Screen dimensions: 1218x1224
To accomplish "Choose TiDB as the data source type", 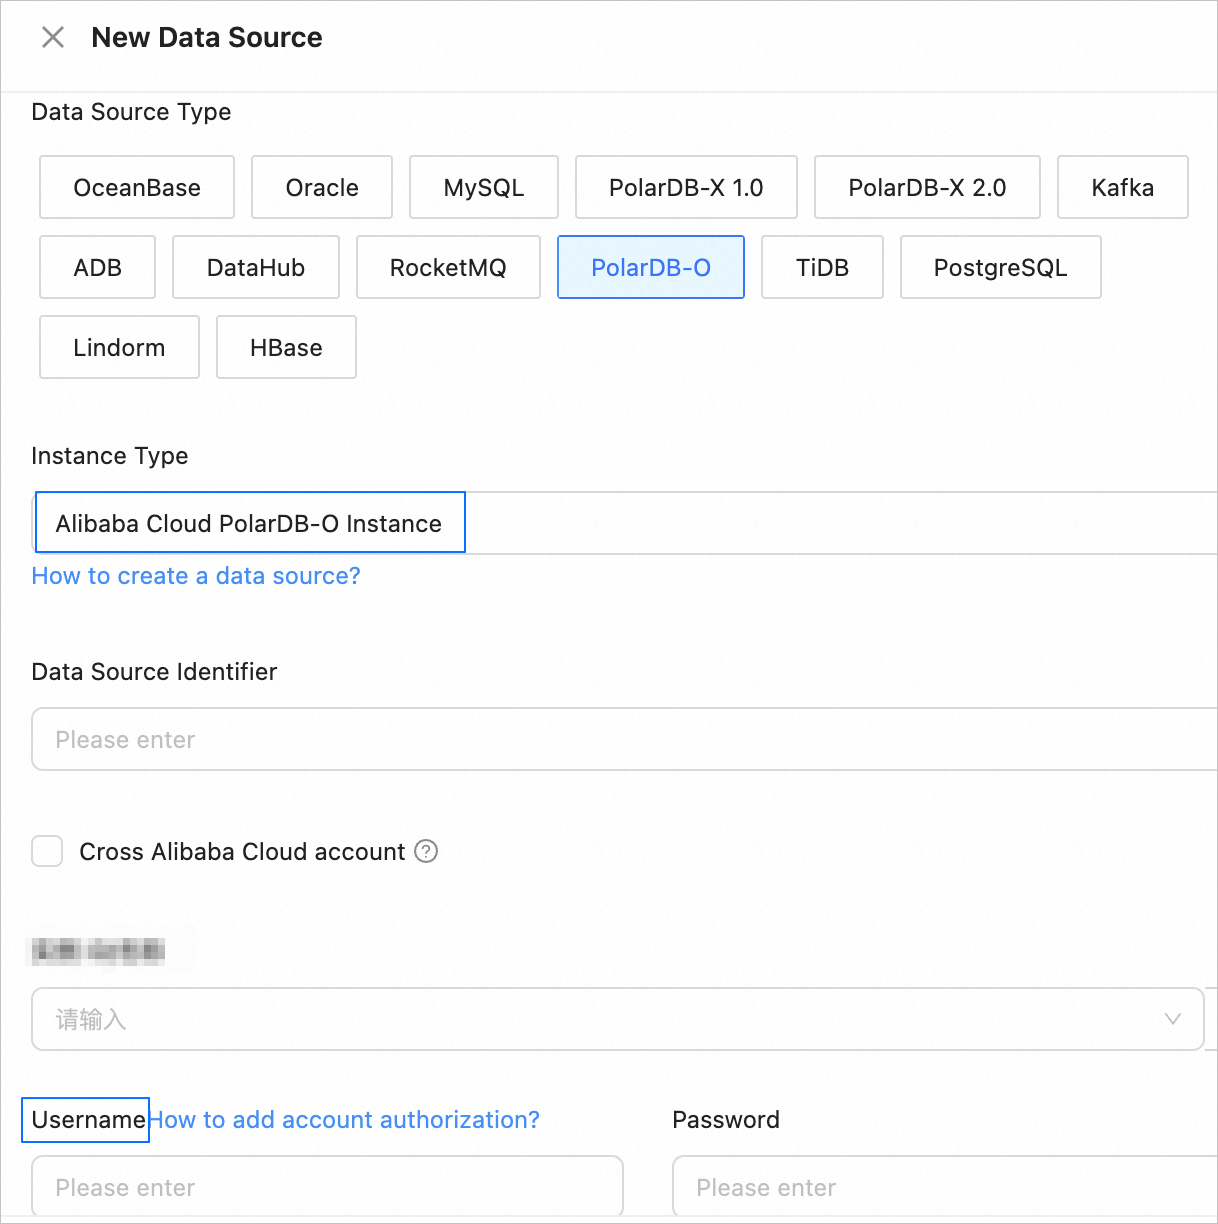I will (822, 267).
